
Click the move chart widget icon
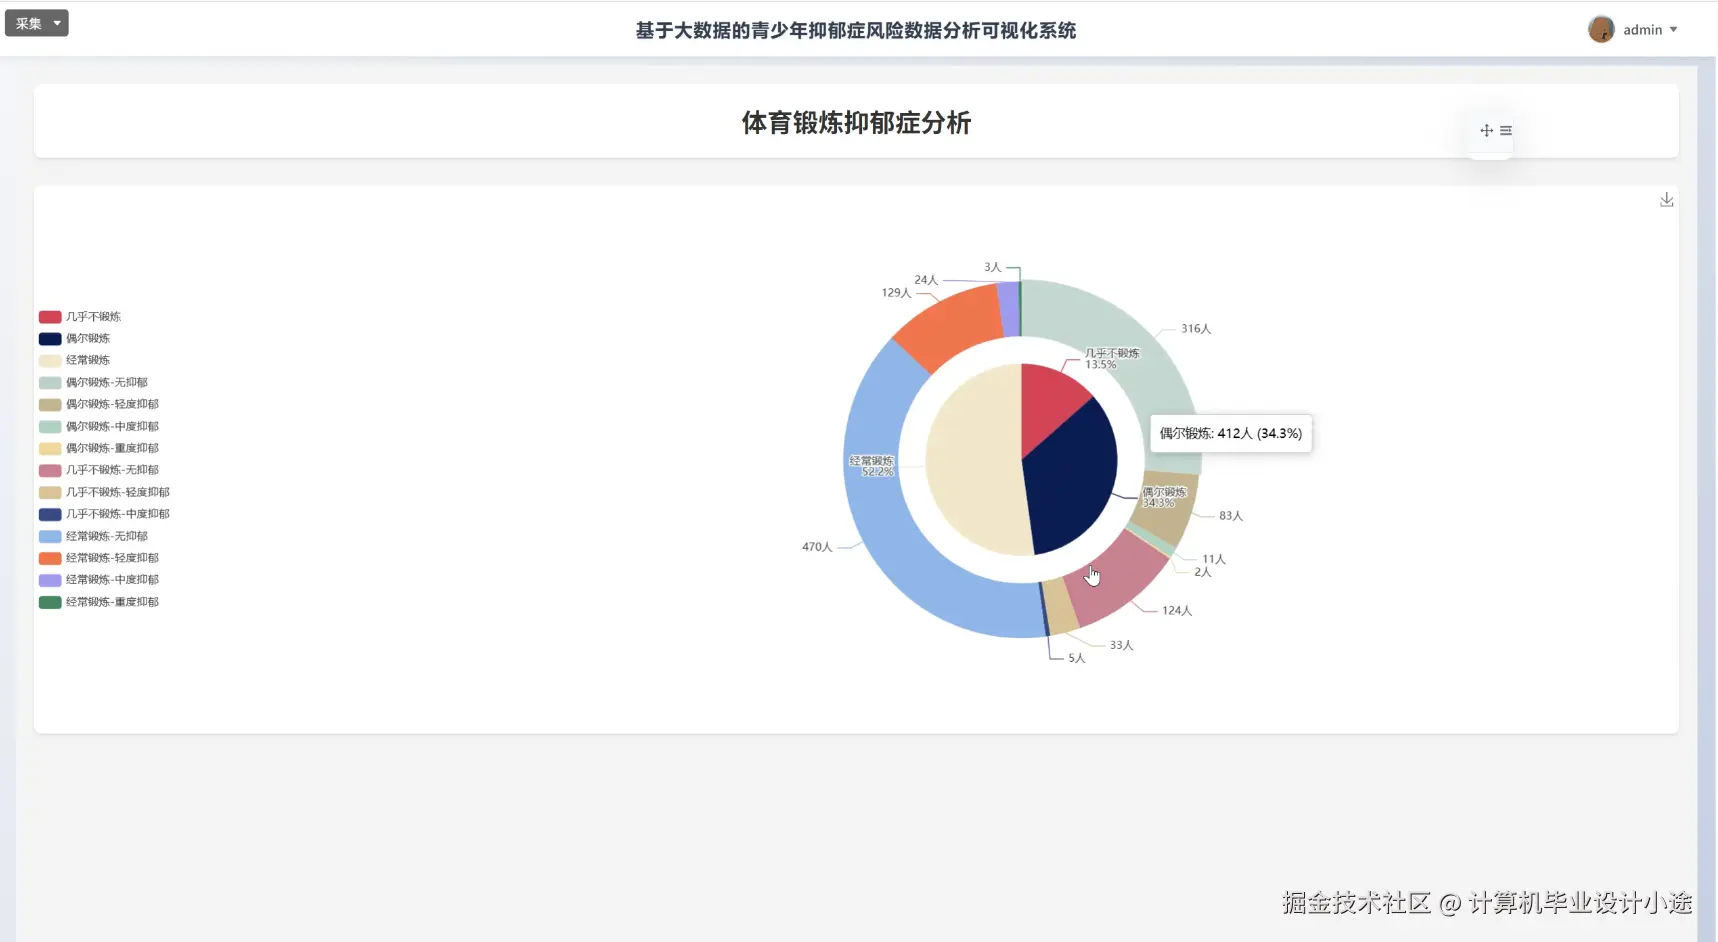(1486, 130)
